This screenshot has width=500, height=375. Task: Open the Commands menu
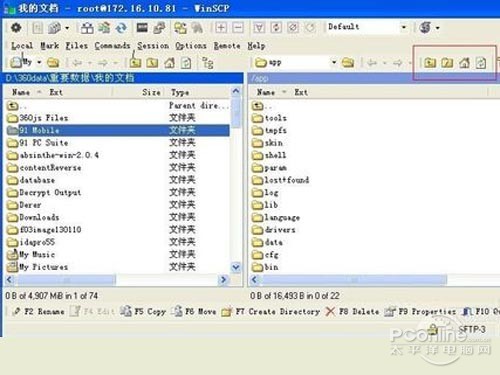coord(112,46)
